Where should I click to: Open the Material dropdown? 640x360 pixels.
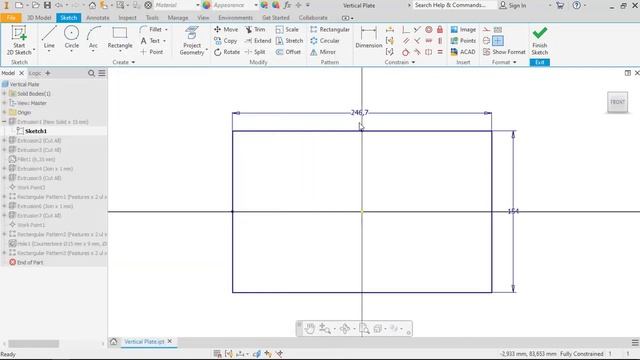coord(198,5)
